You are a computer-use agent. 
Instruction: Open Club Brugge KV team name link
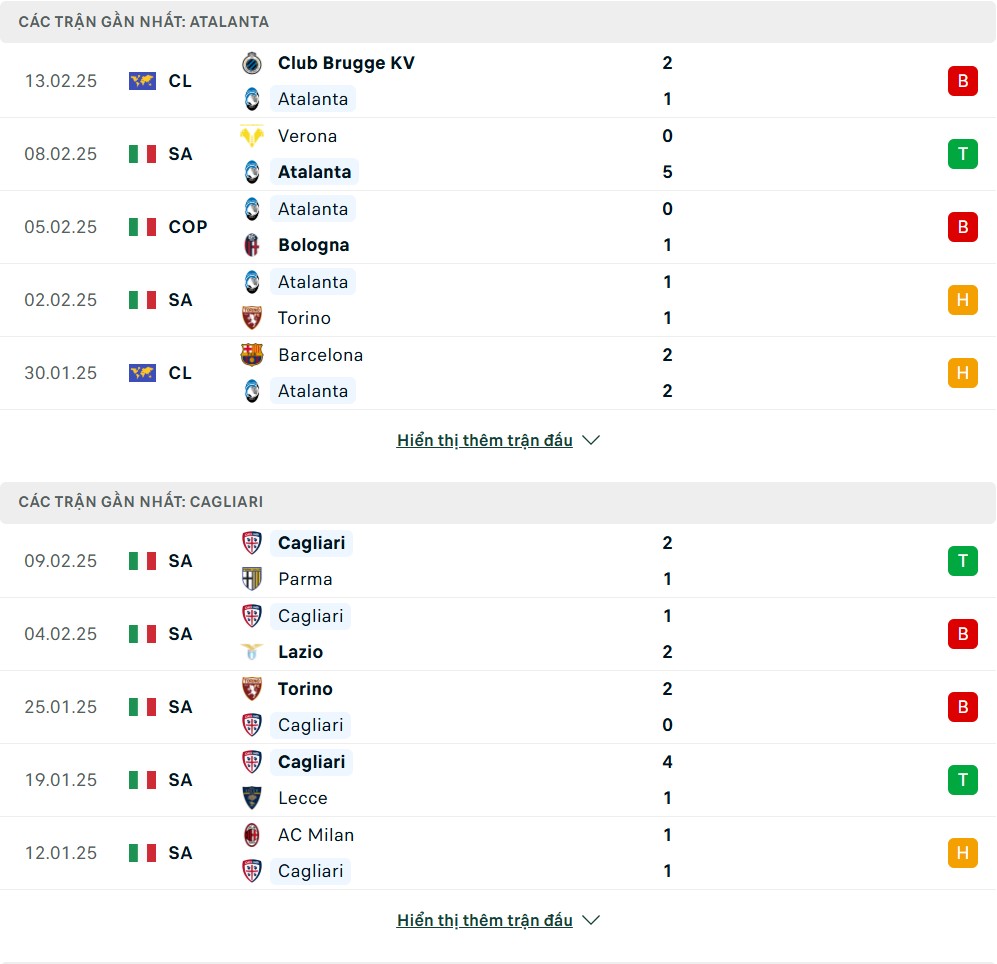click(346, 63)
